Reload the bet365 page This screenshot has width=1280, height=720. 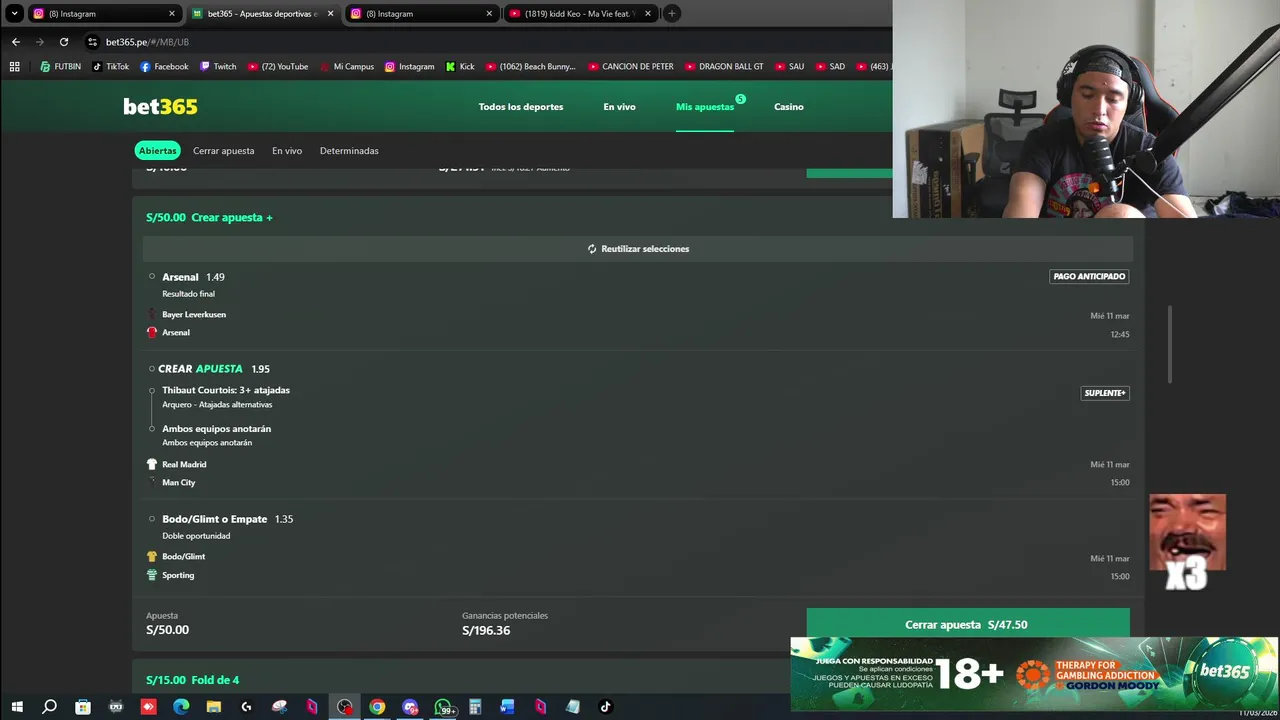click(x=64, y=42)
